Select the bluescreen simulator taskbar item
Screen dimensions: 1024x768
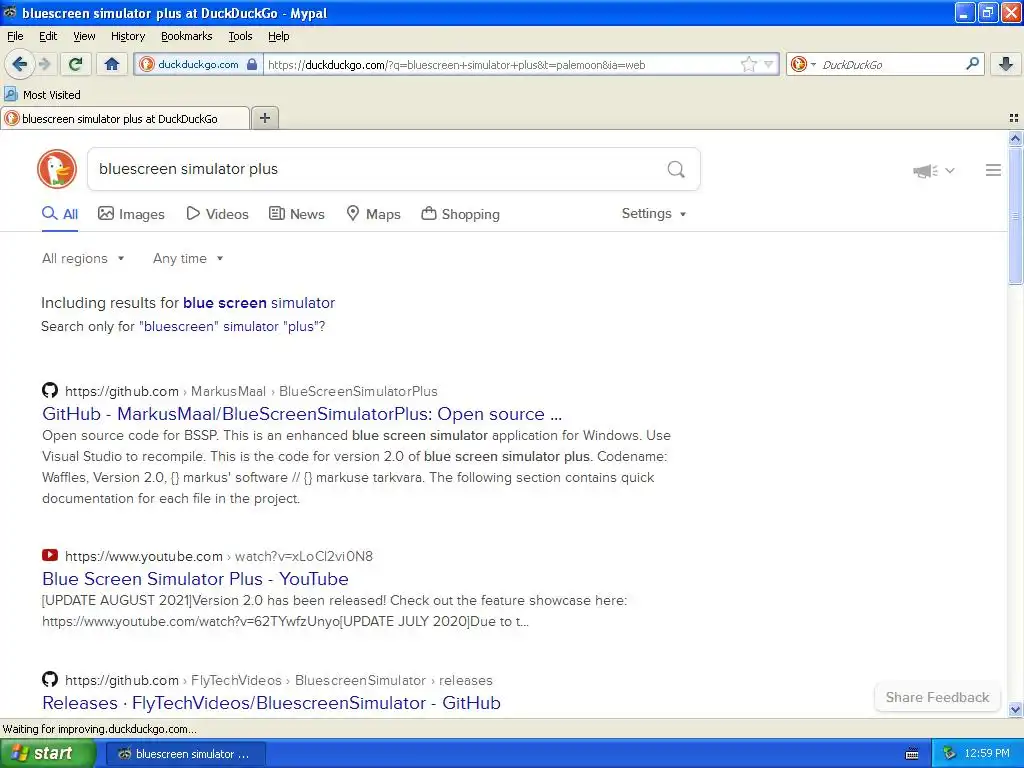[185, 754]
